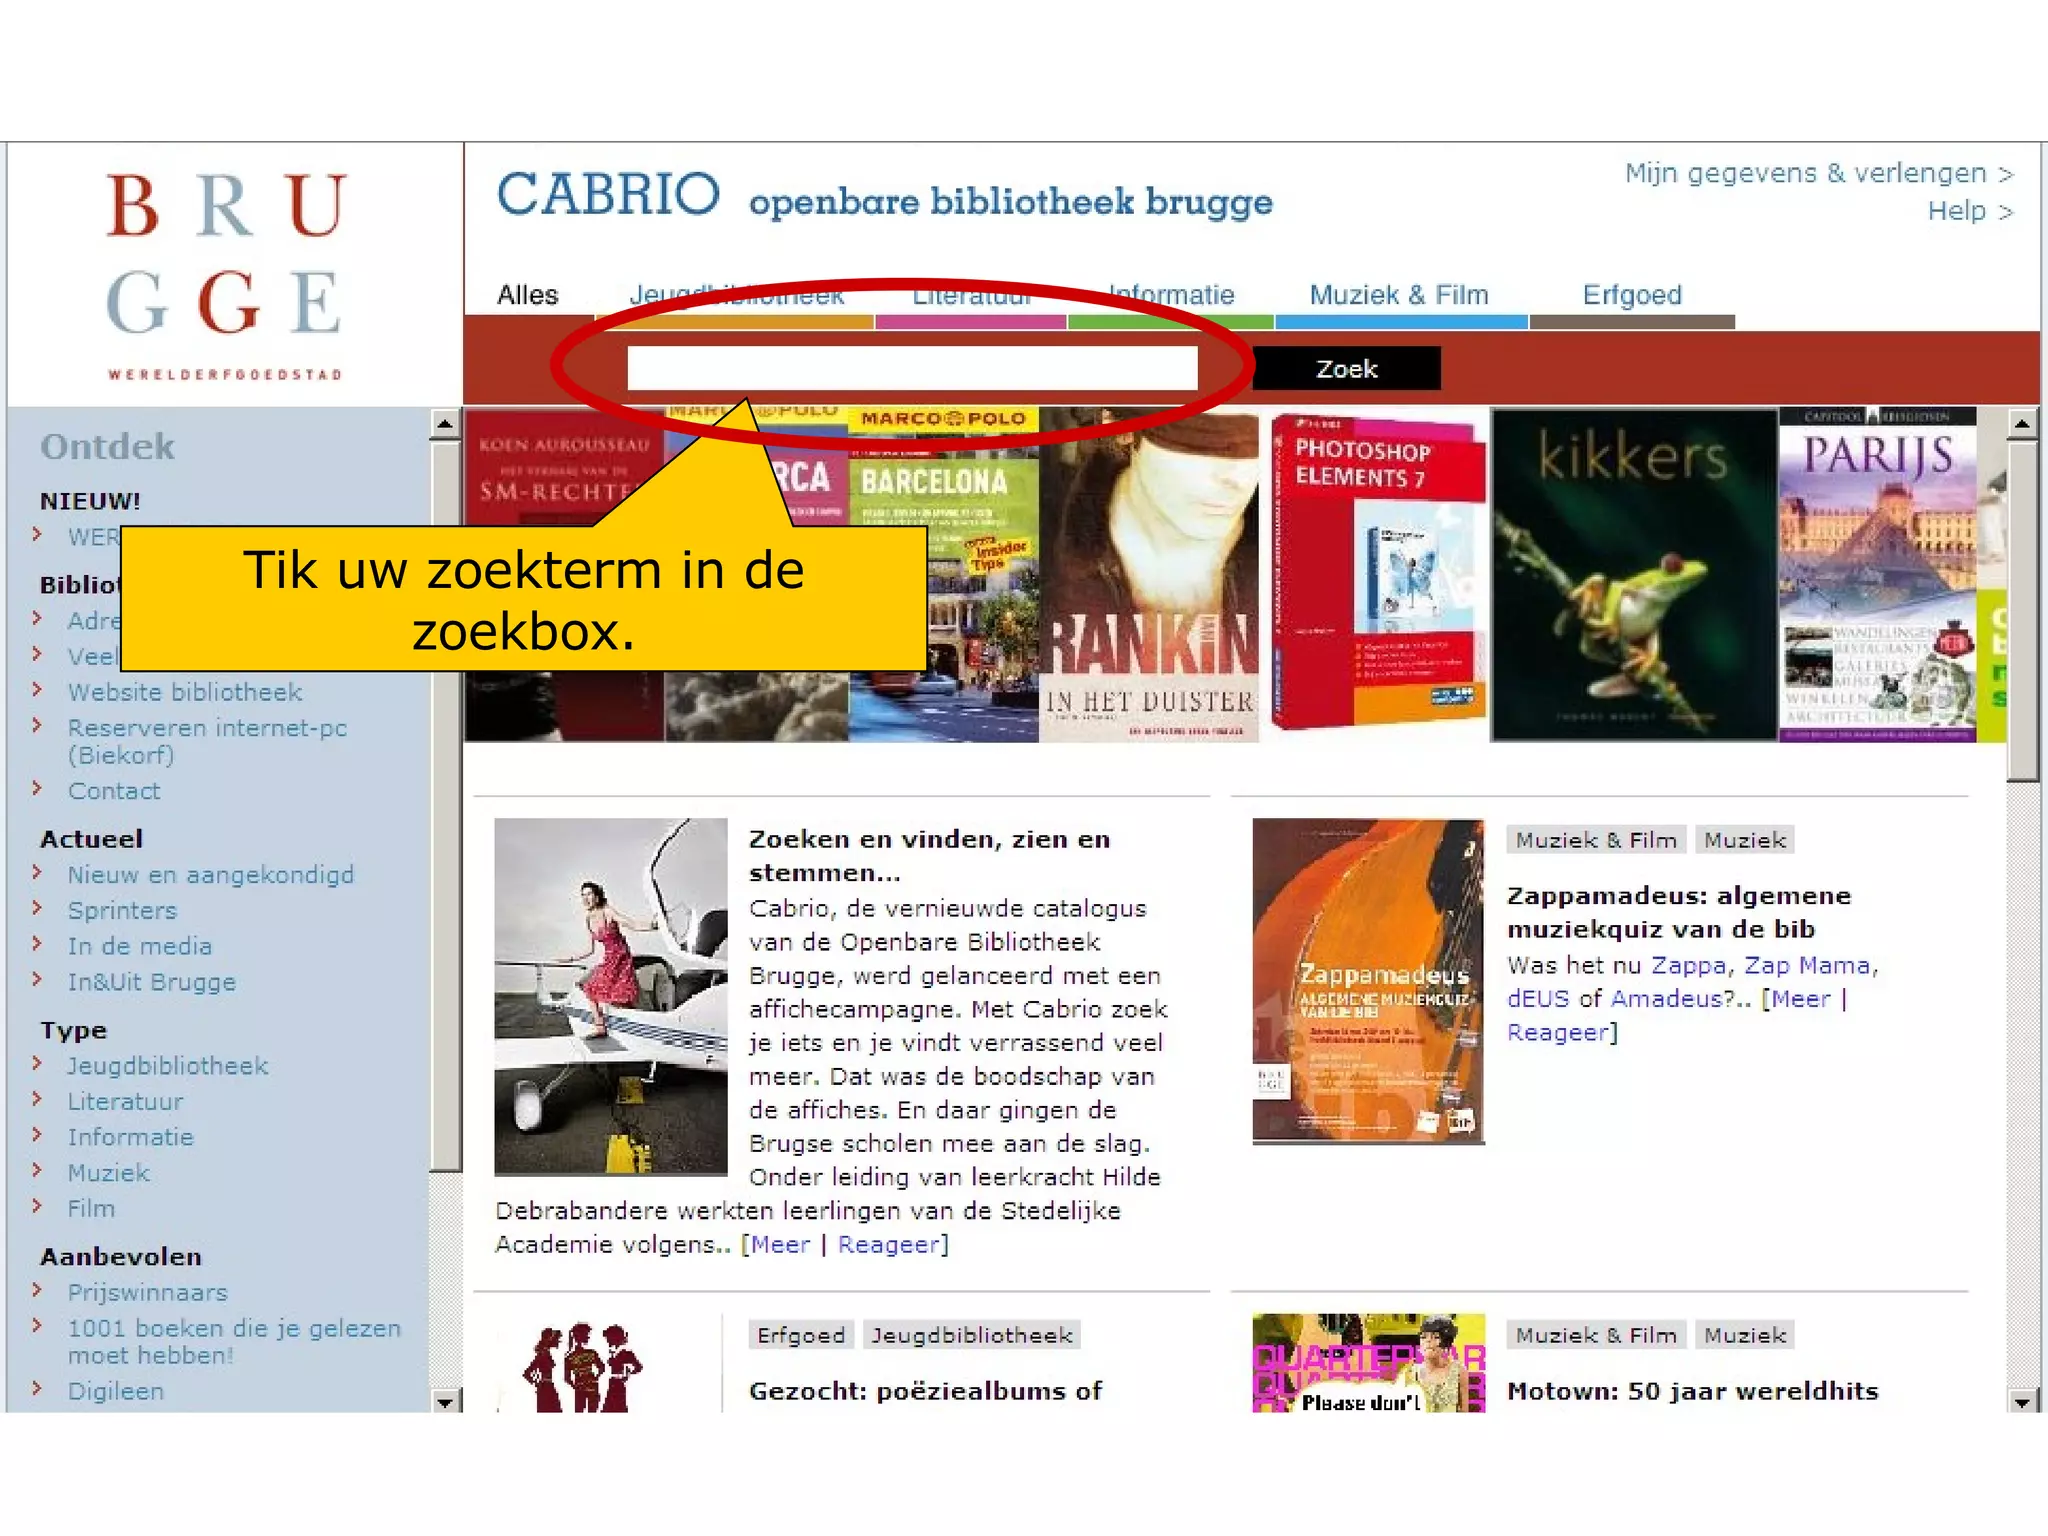
Task: Click the Brugge Werelderfgoedstad logo
Action: (x=225, y=275)
